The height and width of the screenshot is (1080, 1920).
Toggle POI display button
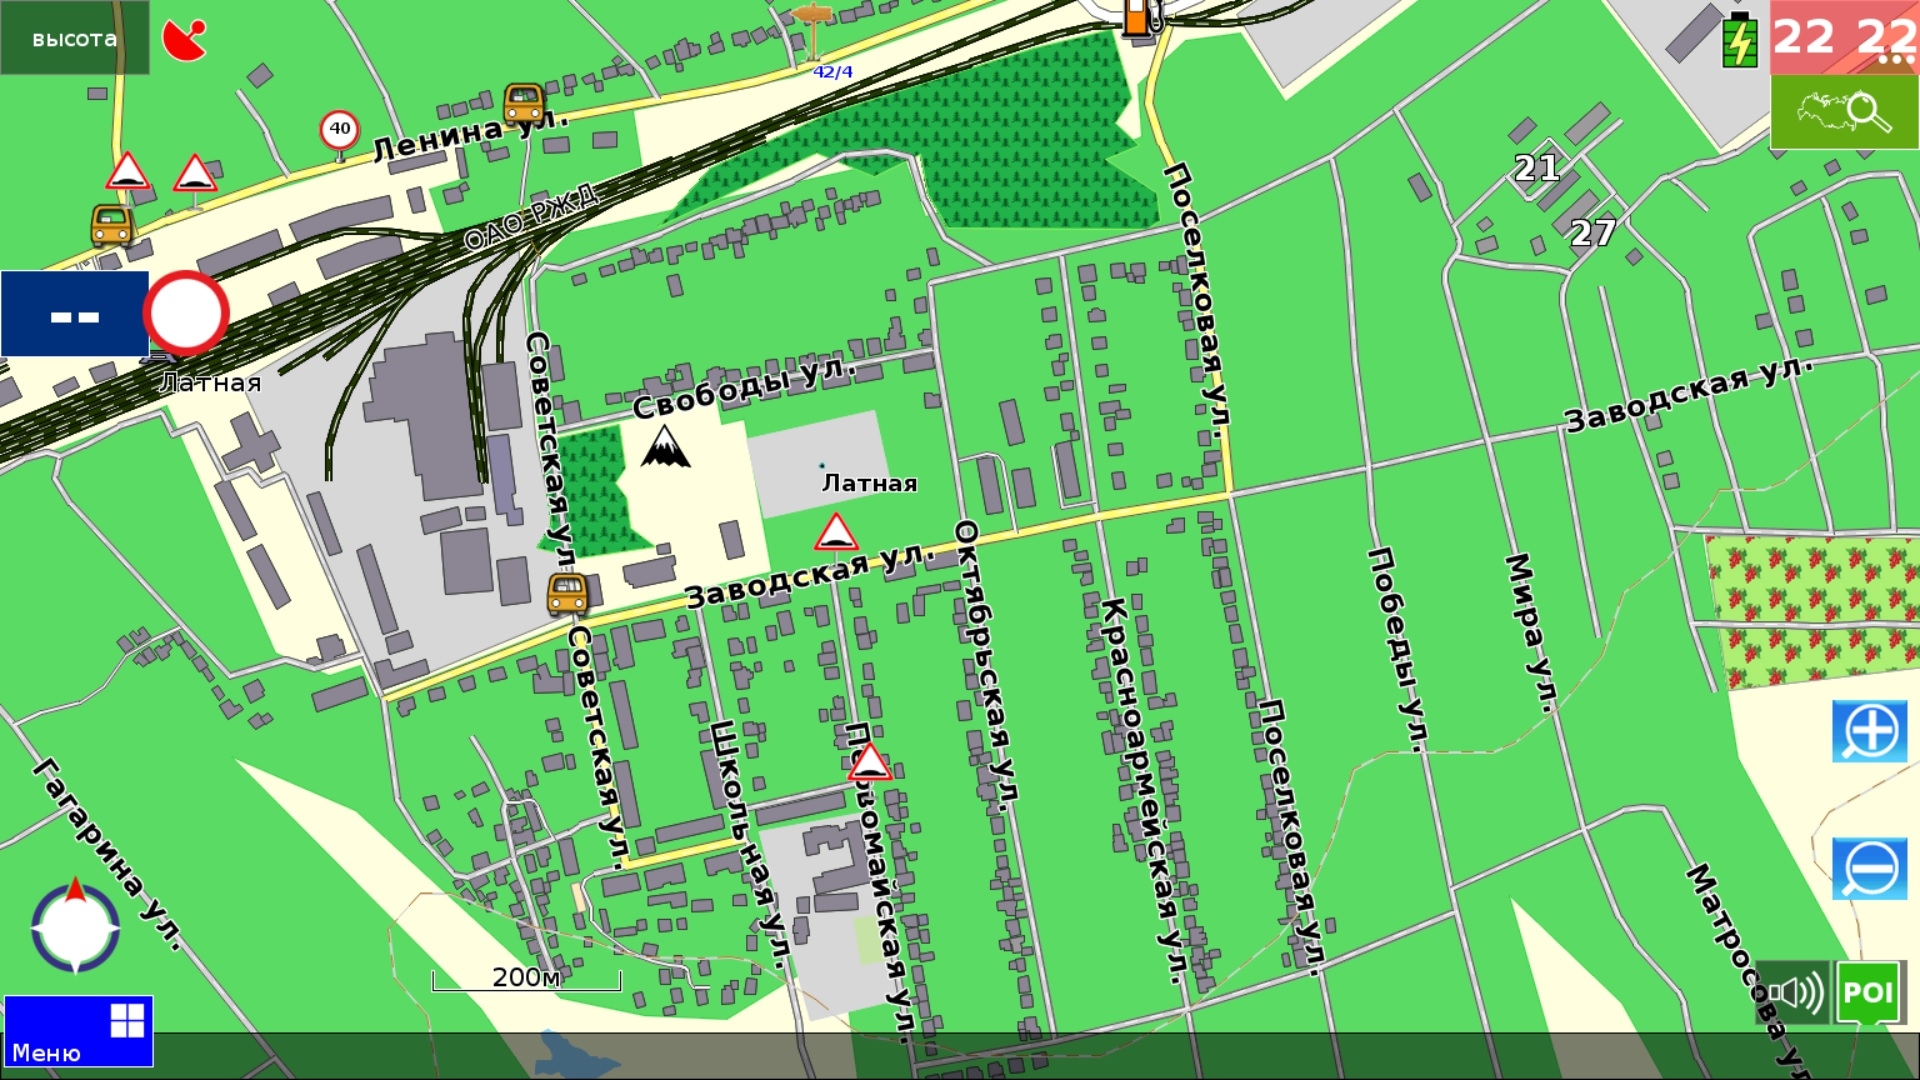(1868, 992)
